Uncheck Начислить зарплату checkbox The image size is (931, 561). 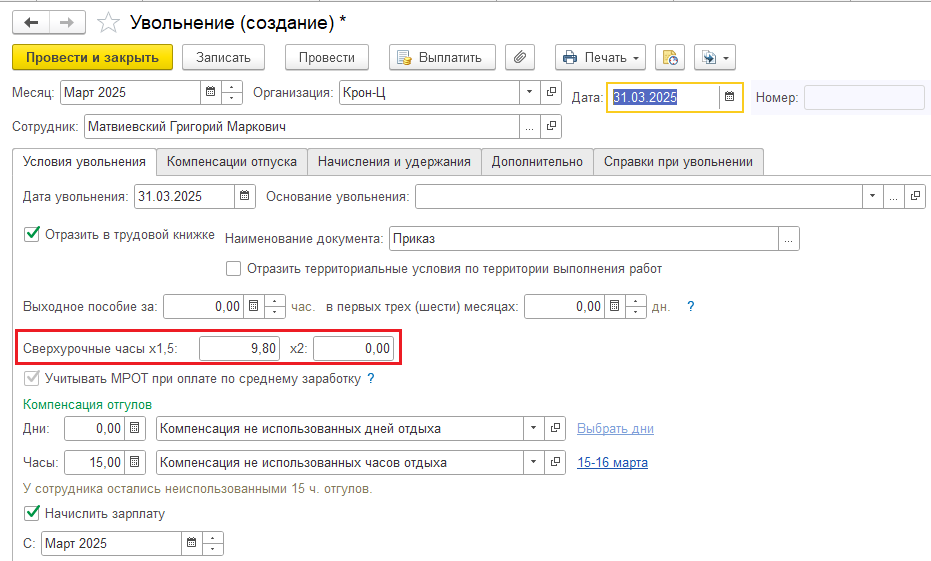tap(31, 513)
